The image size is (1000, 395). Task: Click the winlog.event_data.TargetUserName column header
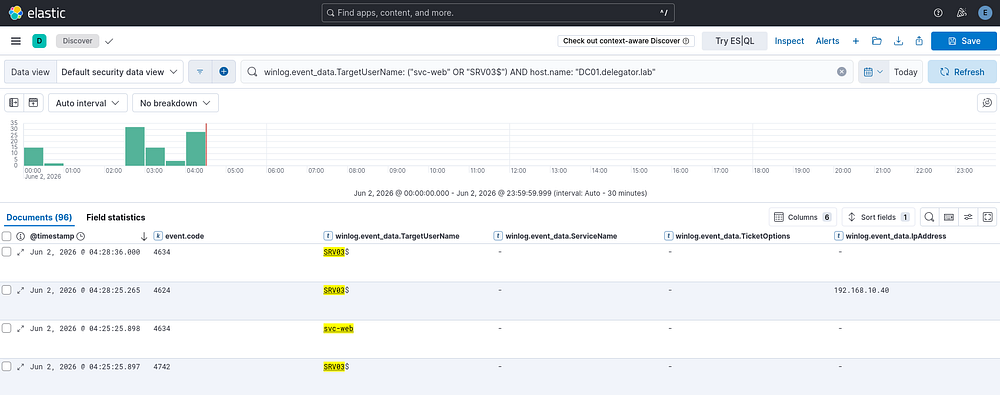[x=397, y=236]
